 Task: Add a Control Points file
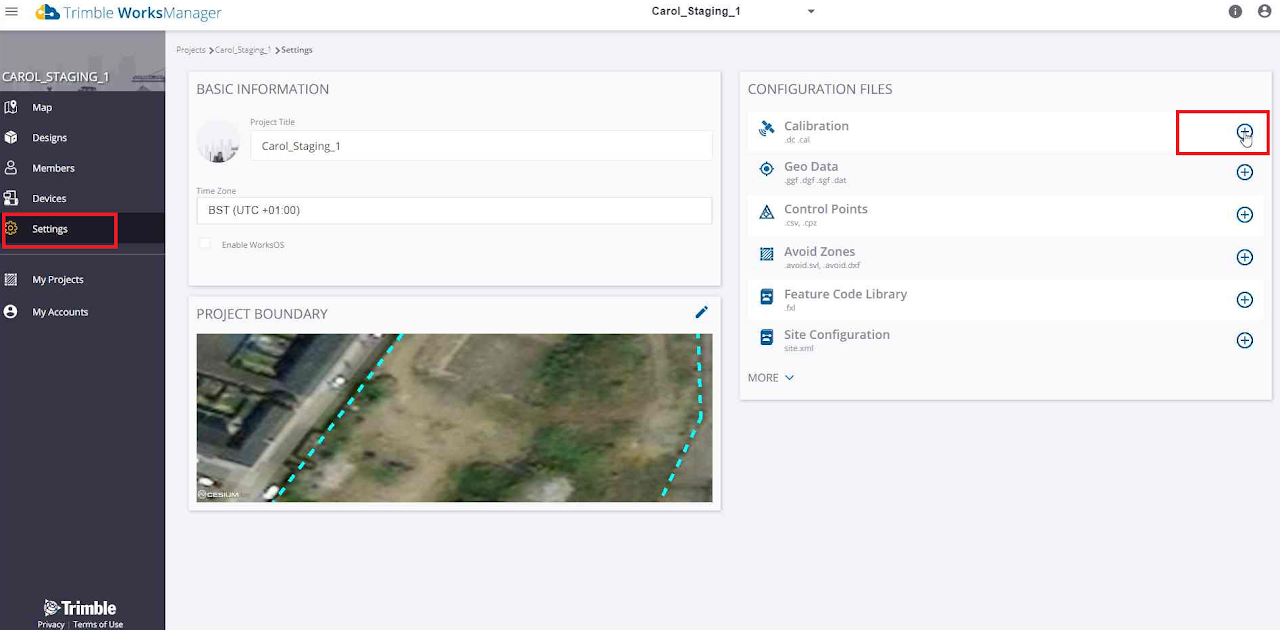click(1244, 215)
